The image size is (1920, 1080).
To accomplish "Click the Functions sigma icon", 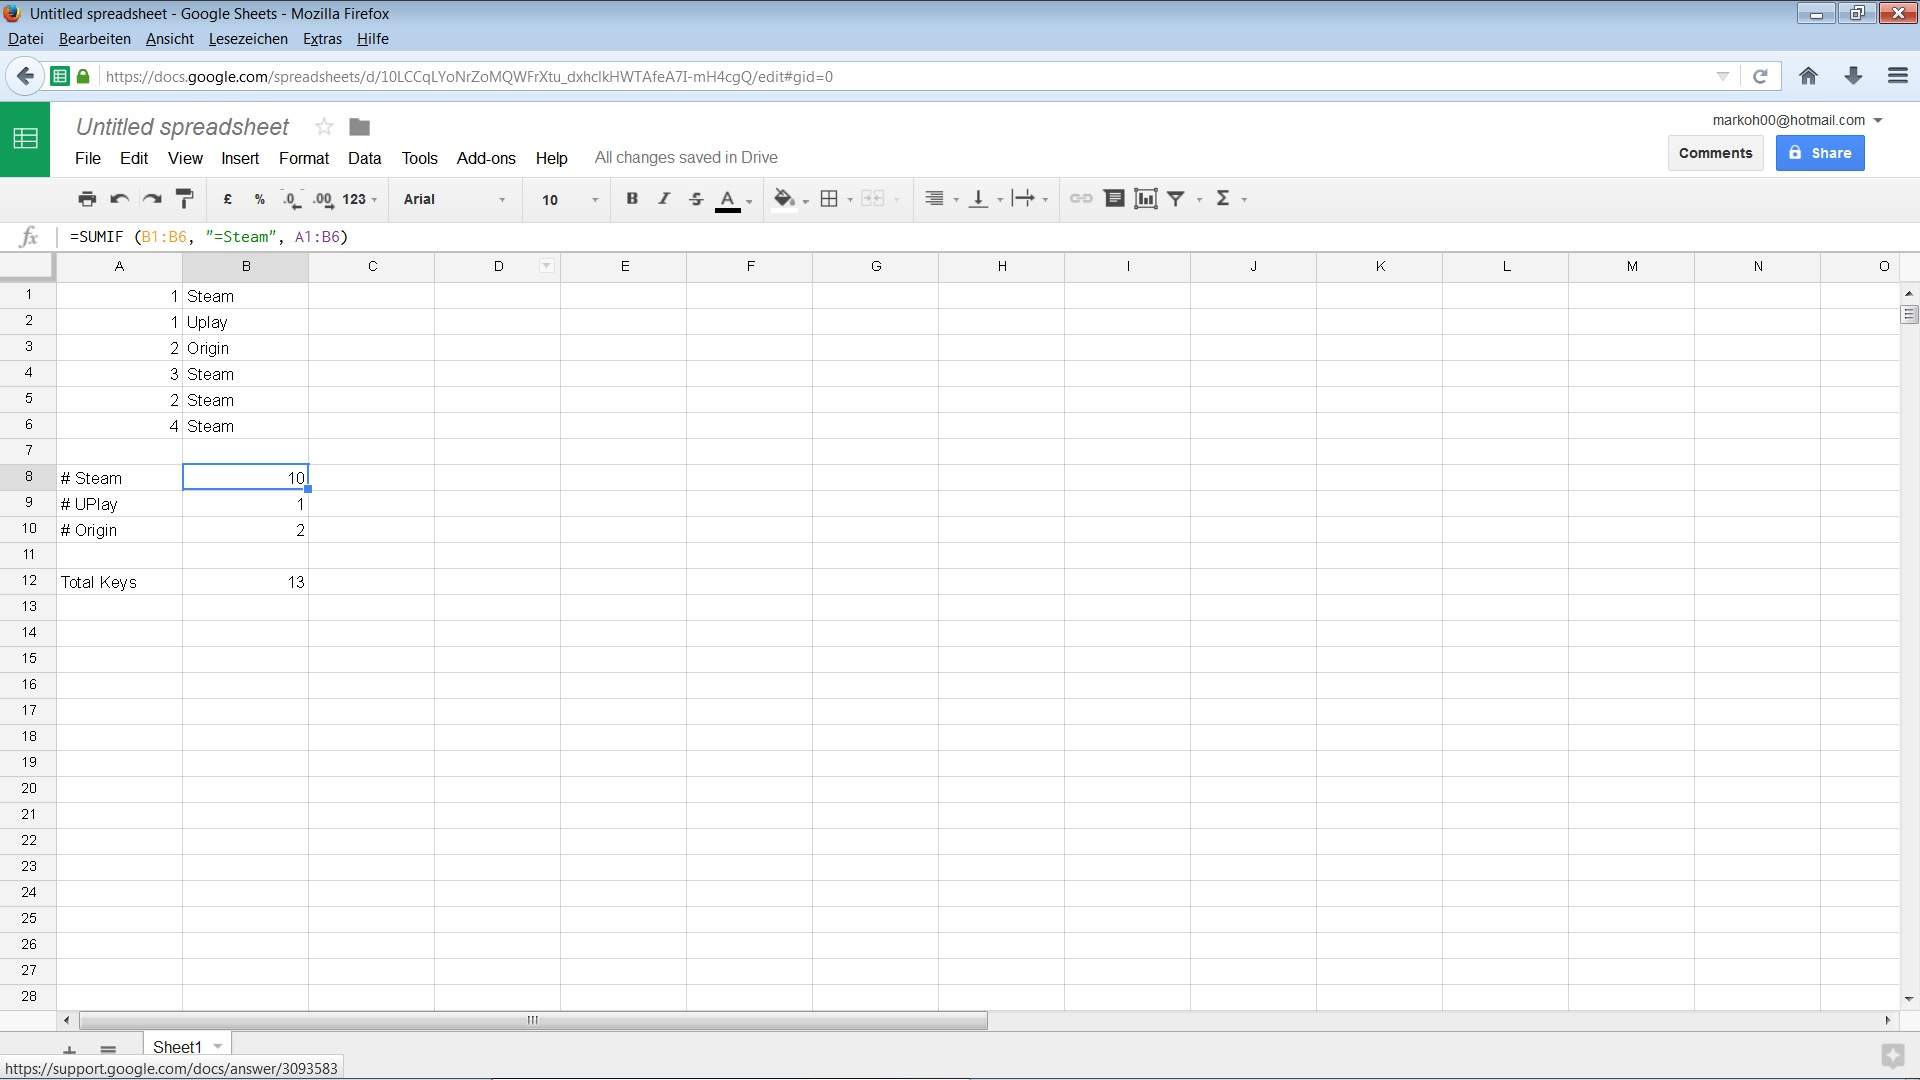I will pyautogui.click(x=1222, y=199).
